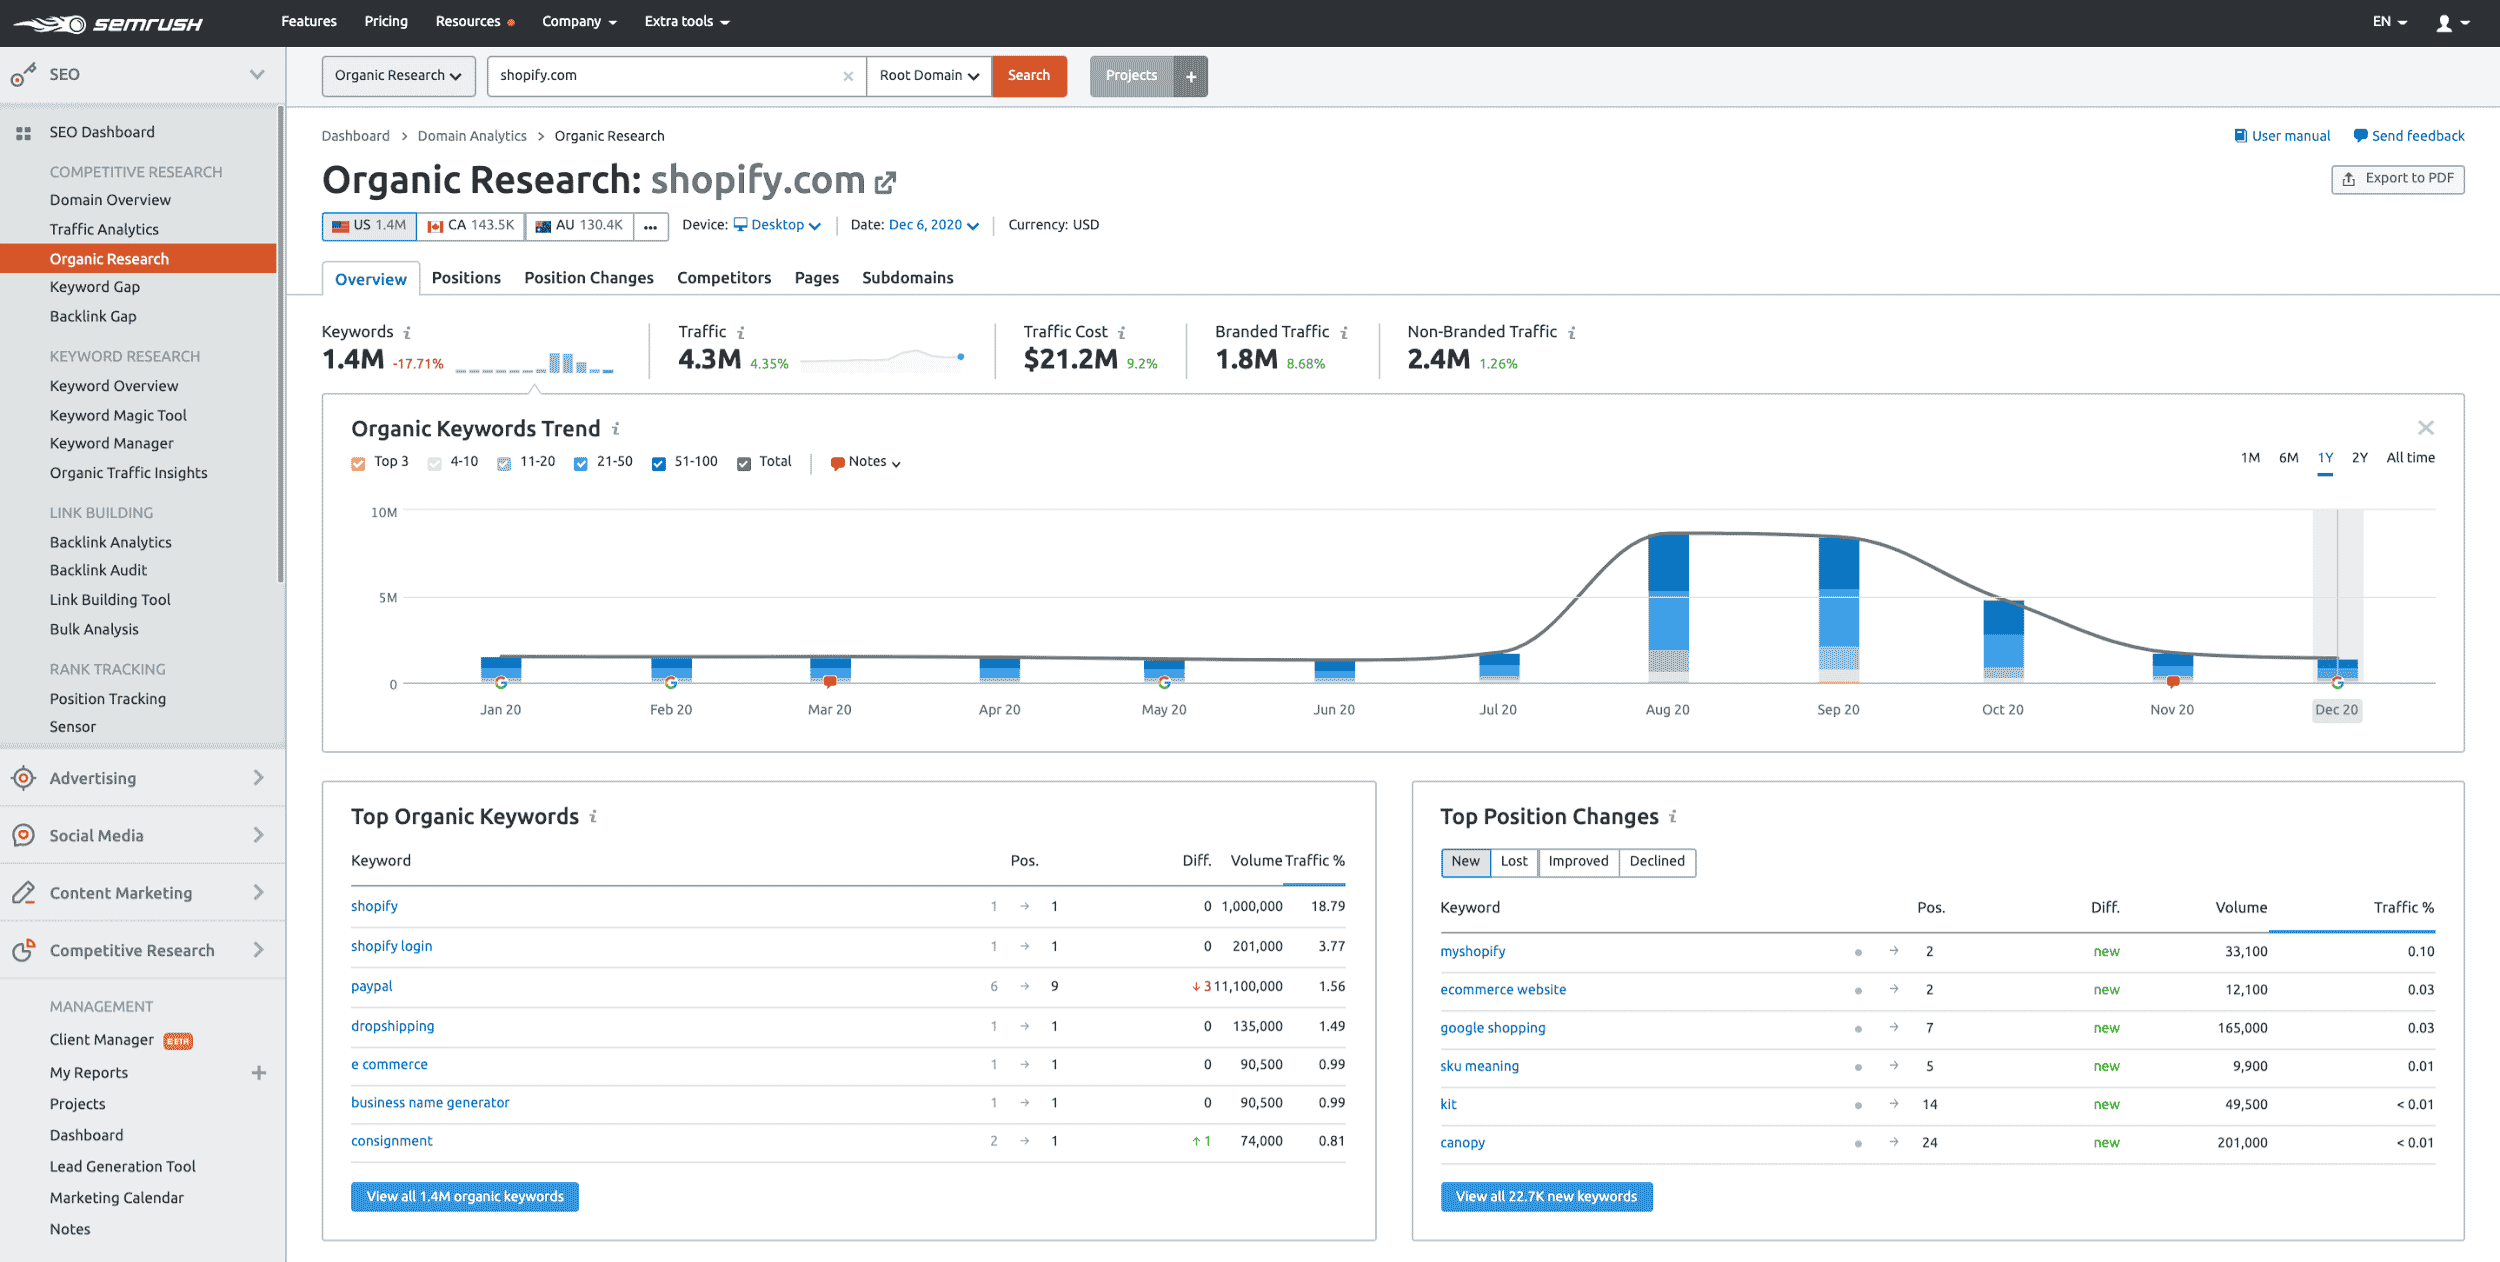Open the Positions tab
This screenshot has width=2500, height=1262.
click(x=466, y=277)
